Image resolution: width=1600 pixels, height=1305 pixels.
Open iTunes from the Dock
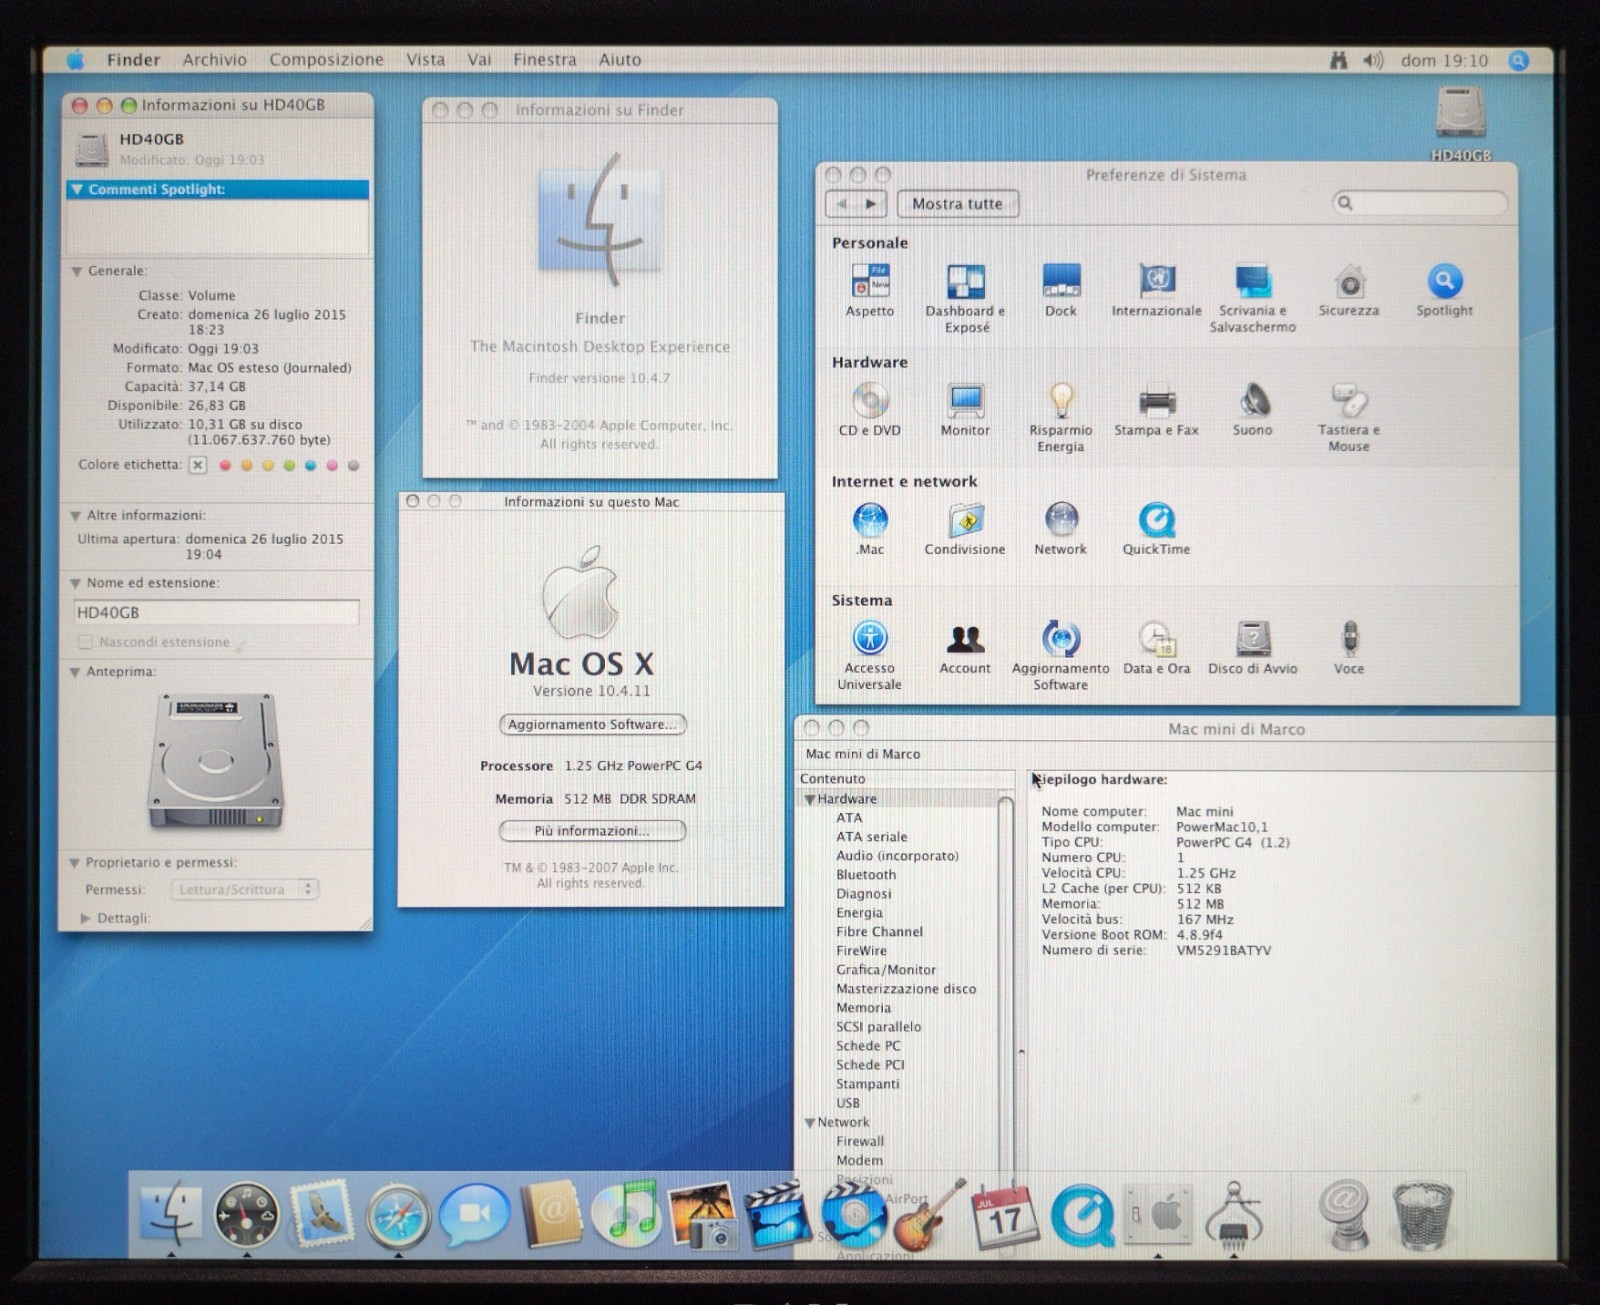[626, 1215]
